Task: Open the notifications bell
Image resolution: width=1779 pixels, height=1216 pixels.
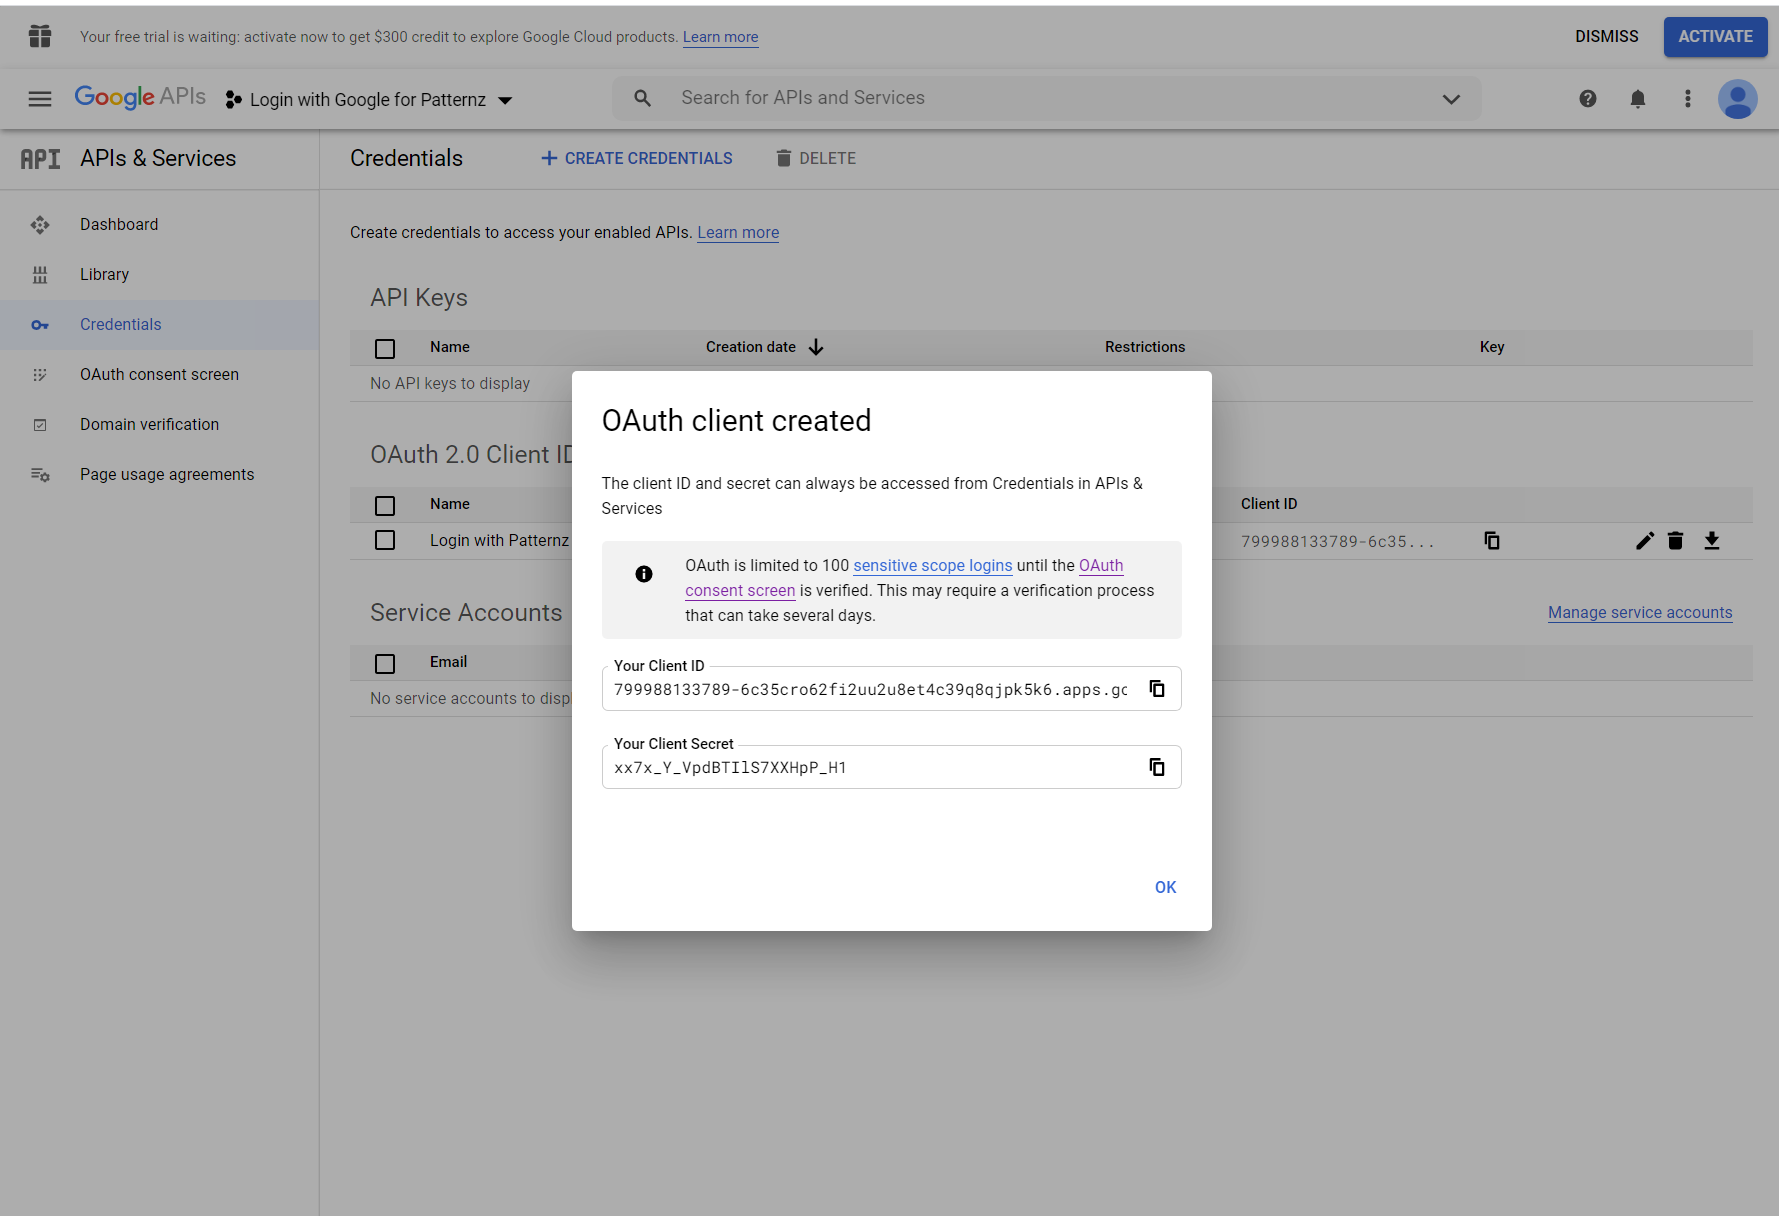Action: [1637, 99]
